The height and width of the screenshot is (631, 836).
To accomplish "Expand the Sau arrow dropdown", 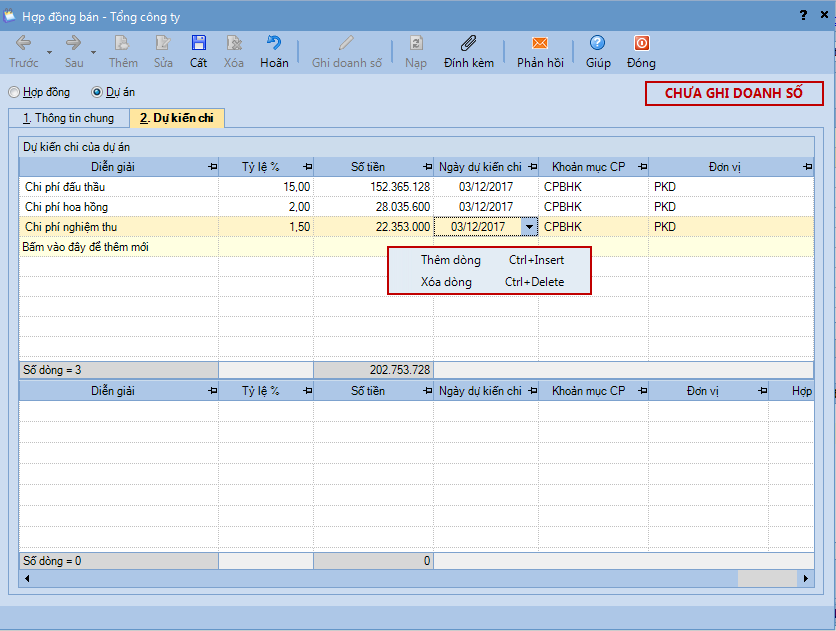I will [x=93, y=52].
